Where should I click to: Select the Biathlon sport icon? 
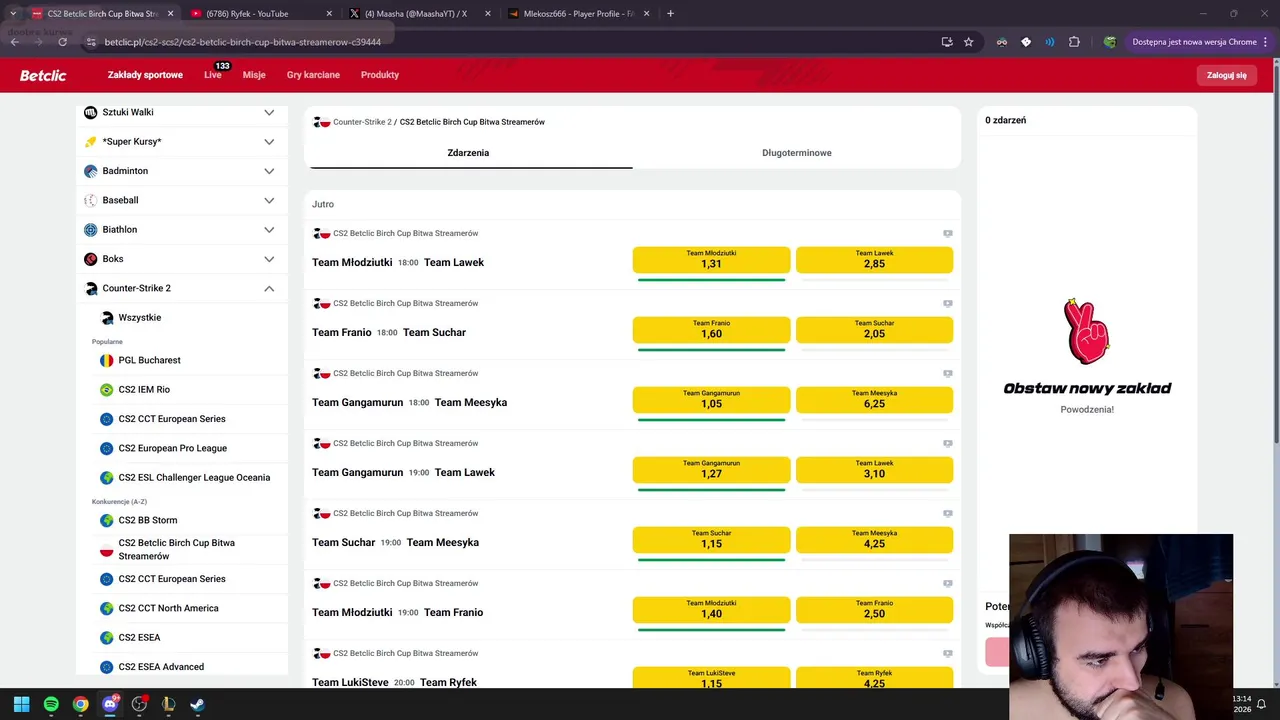click(91, 230)
